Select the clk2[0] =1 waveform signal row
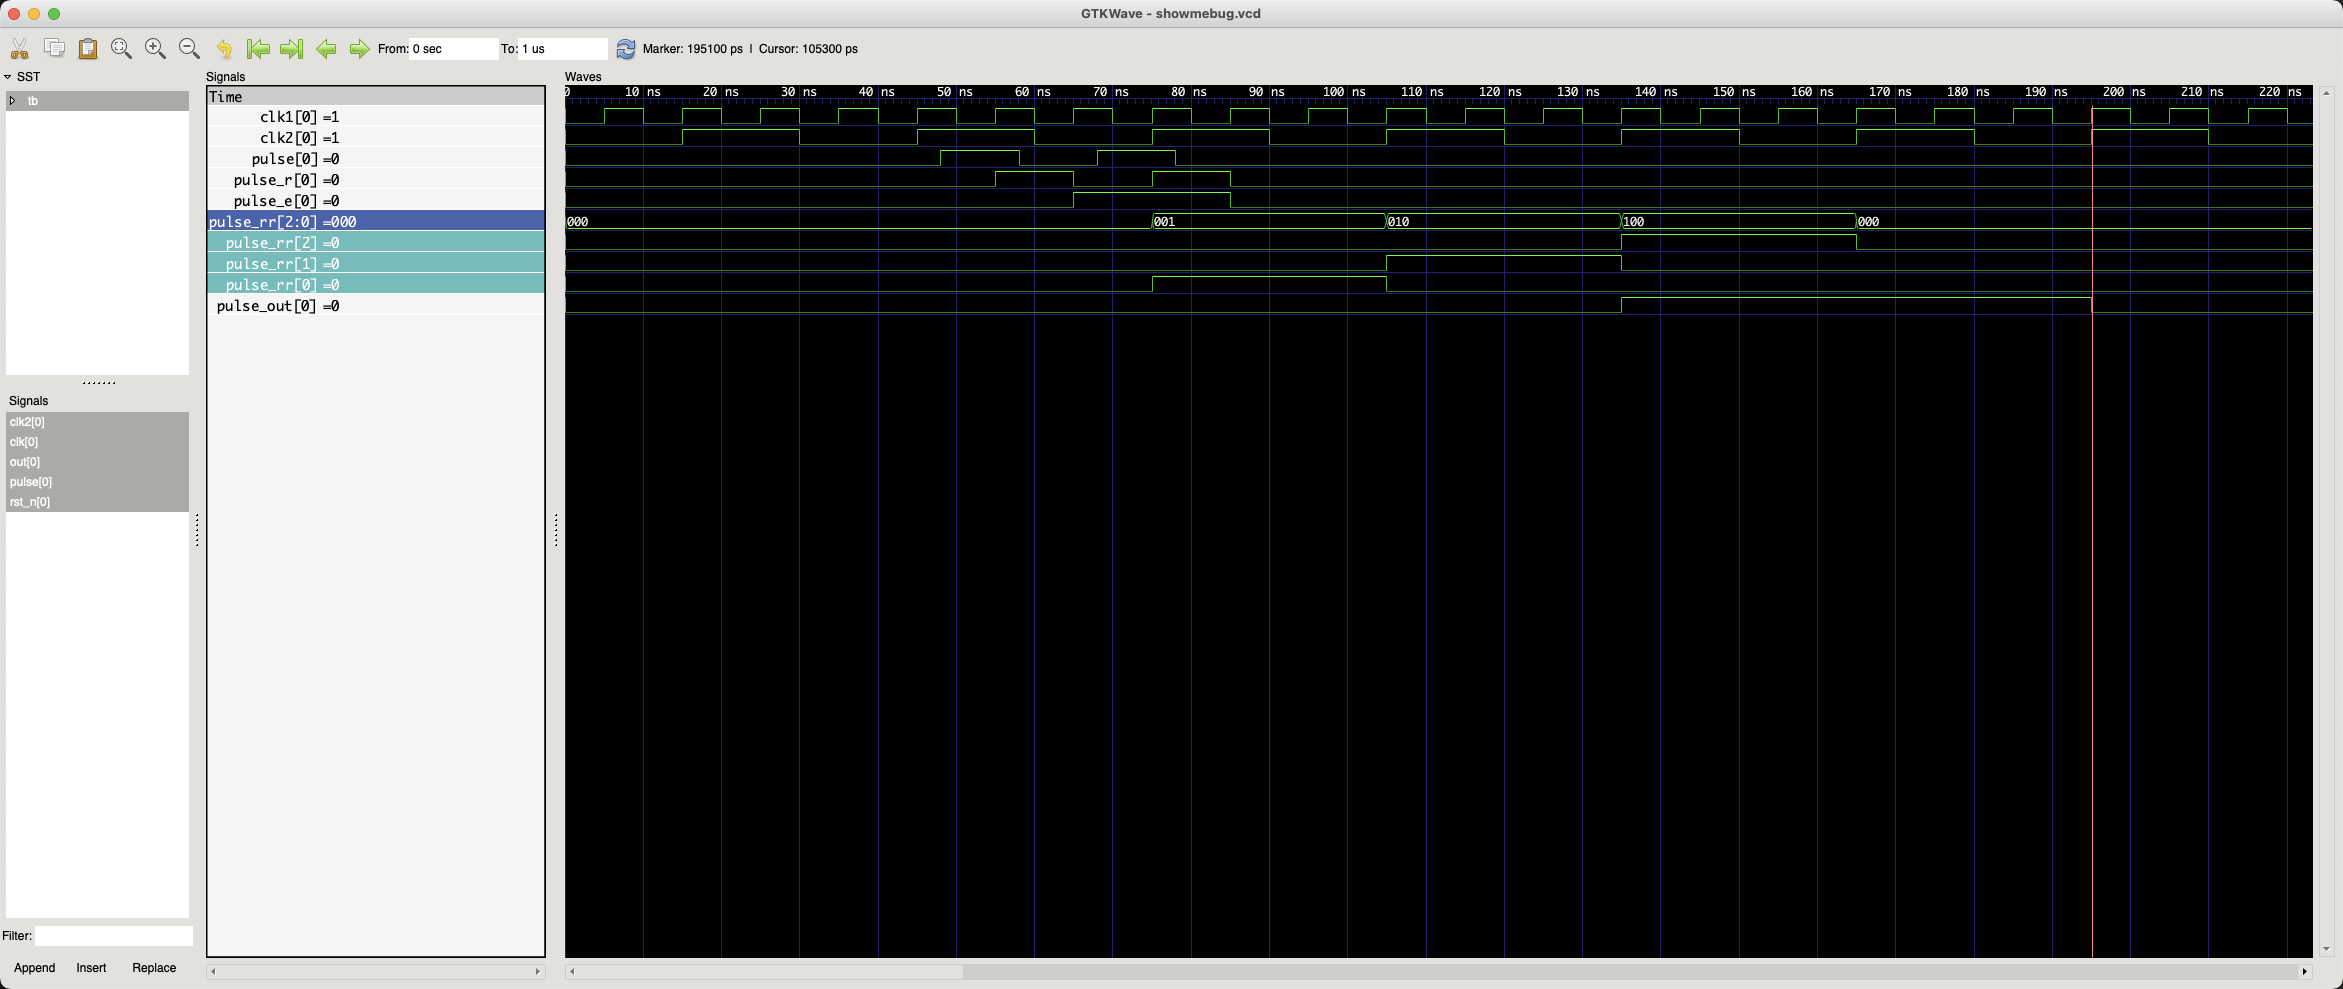The image size is (2343, 989). coord(376,138)
